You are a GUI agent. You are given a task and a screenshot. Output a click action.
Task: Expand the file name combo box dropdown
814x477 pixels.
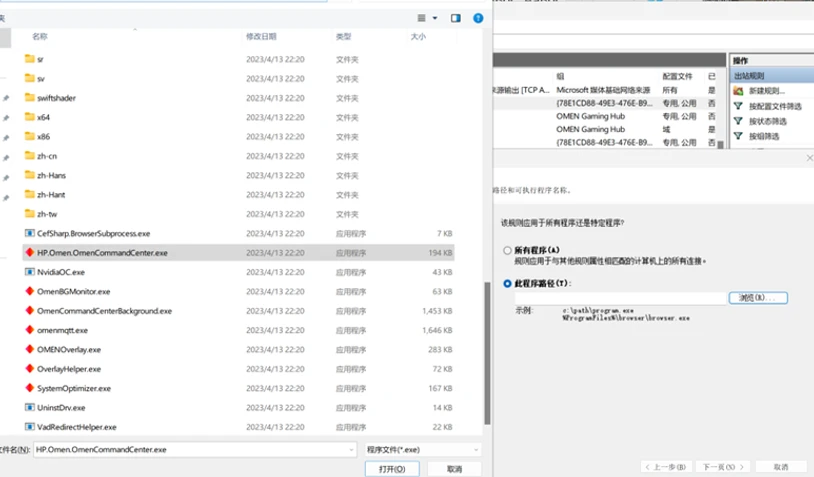click(x=351, y=449)
